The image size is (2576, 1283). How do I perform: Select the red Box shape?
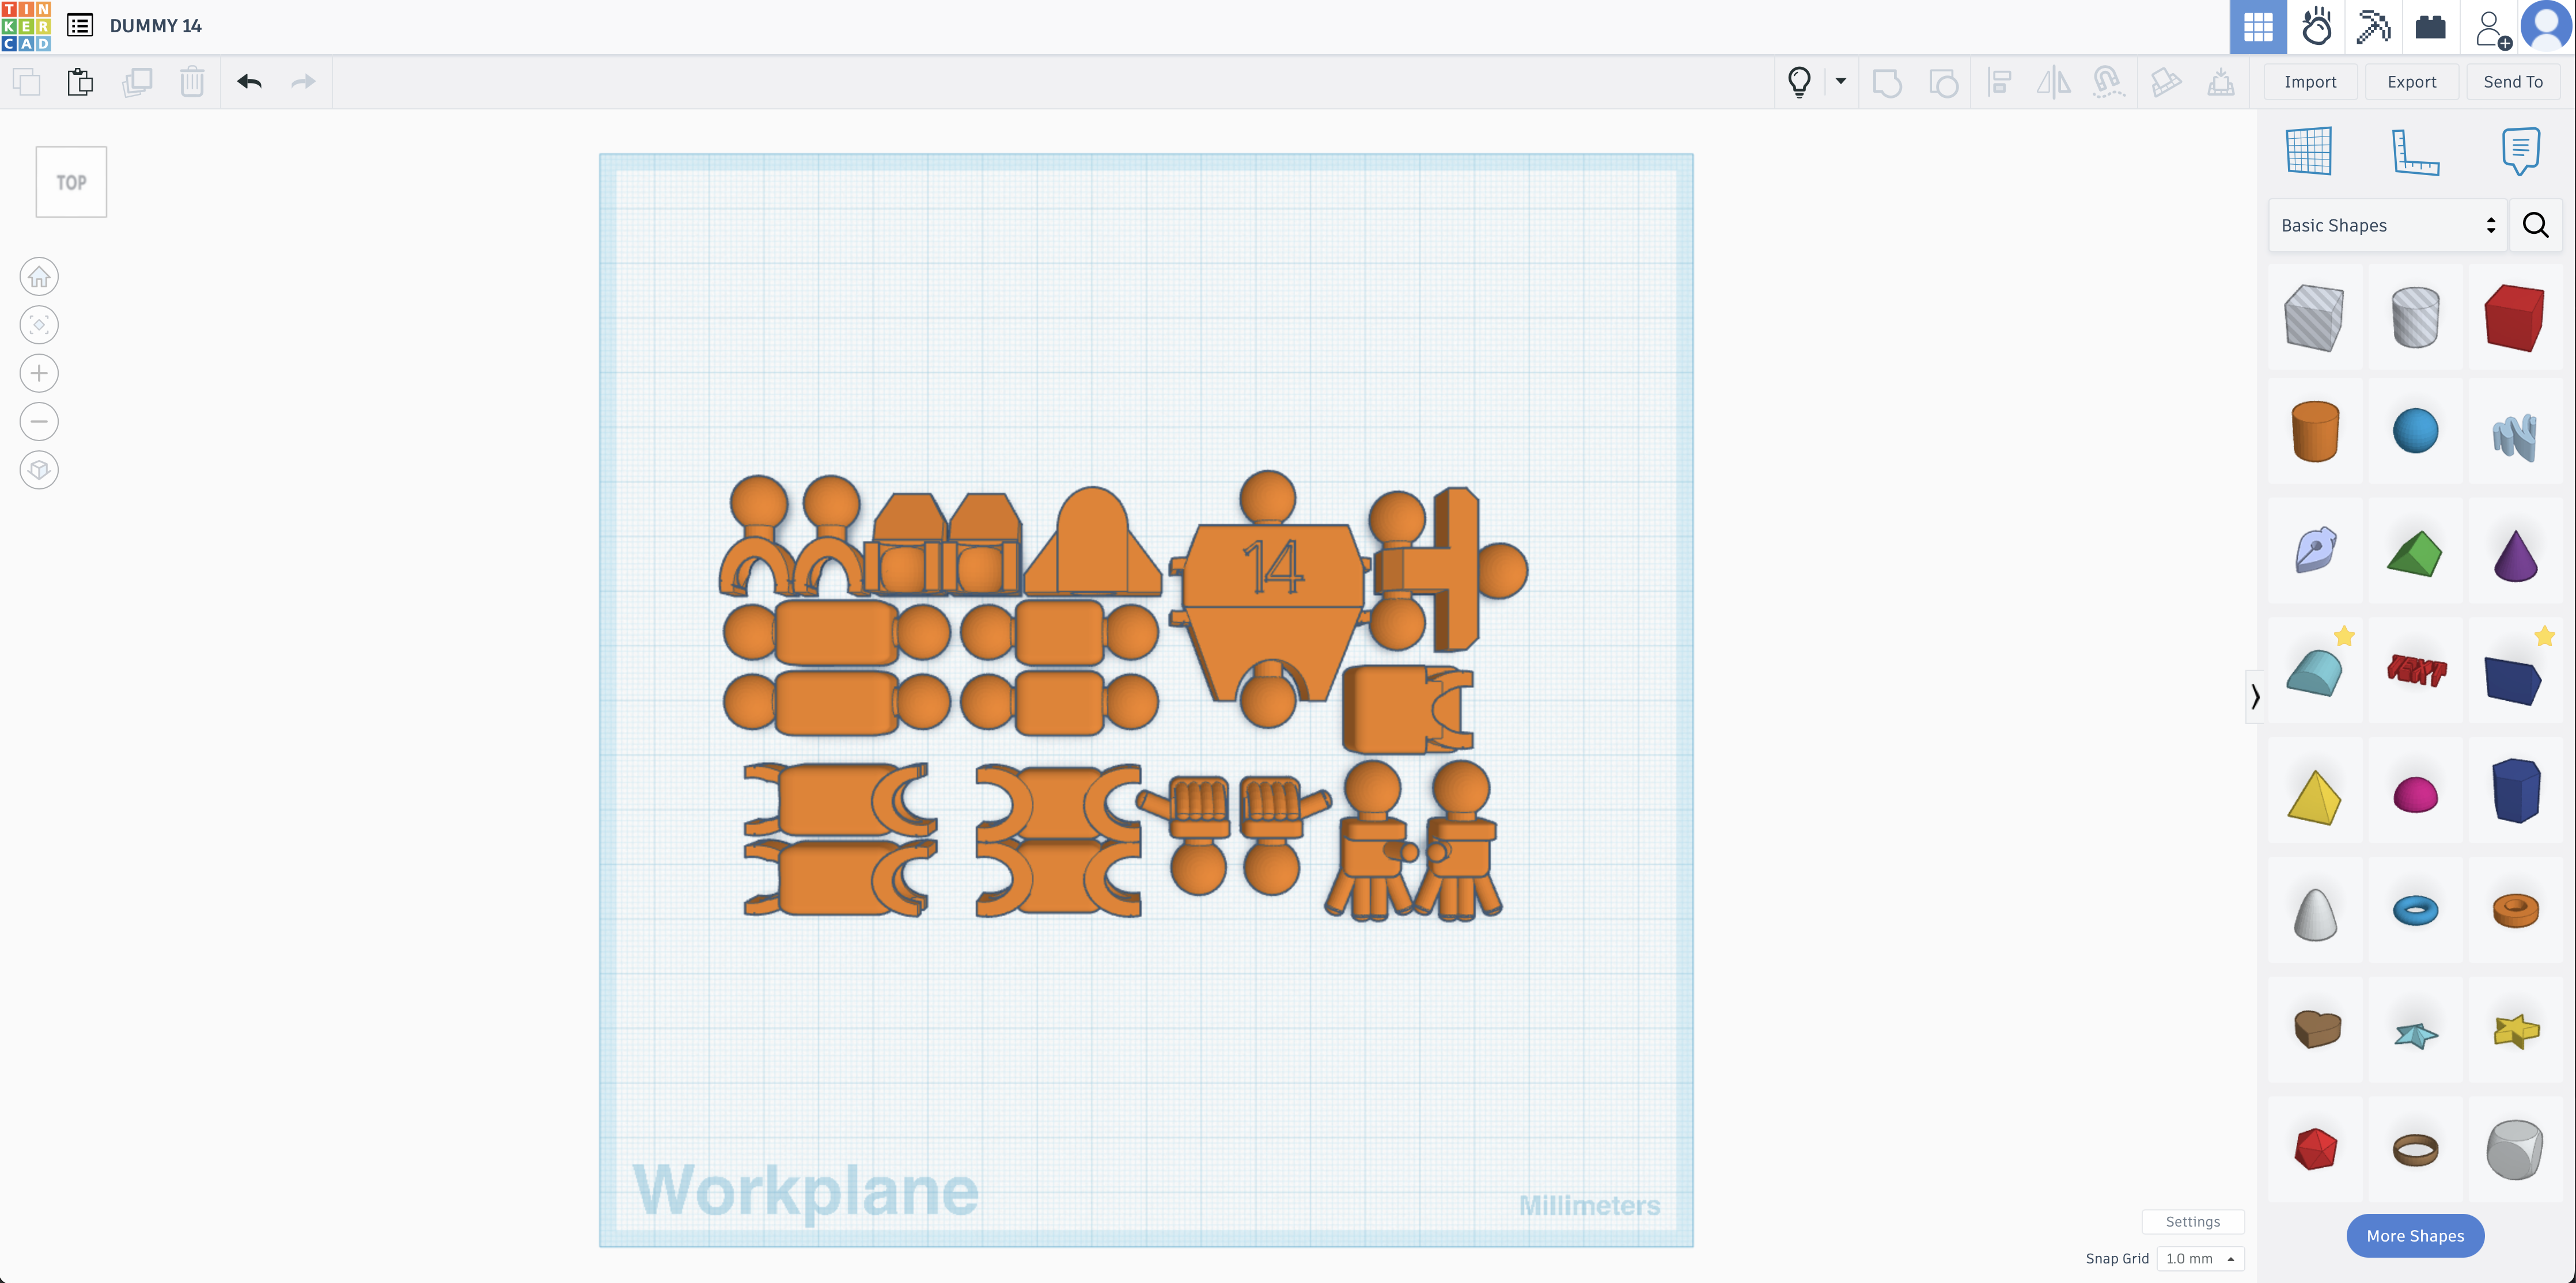2514,318
